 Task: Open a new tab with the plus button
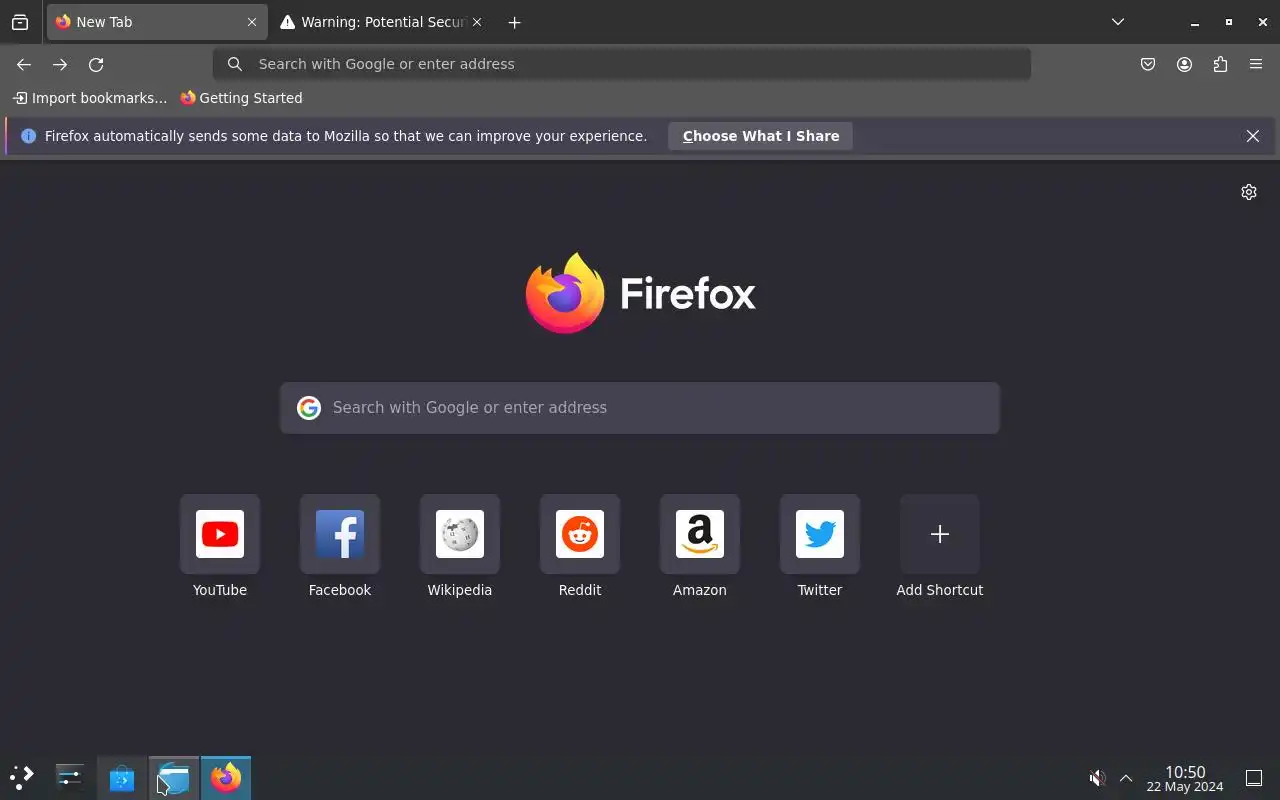coord(514,22)
